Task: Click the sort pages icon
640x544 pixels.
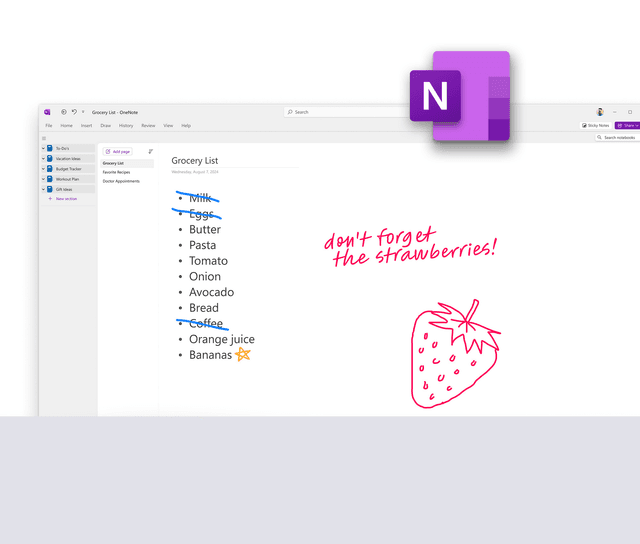Action: (151, 151)
